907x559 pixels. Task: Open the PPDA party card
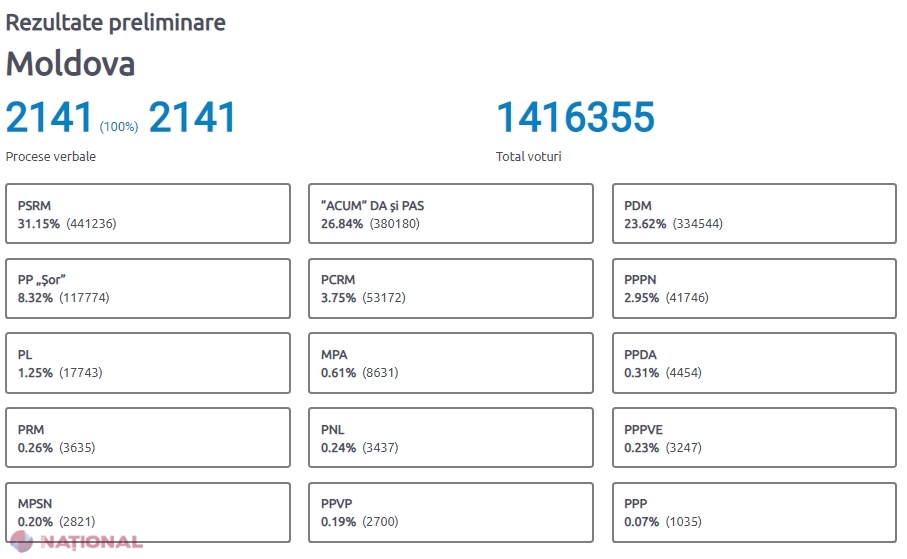pos(754,363)
